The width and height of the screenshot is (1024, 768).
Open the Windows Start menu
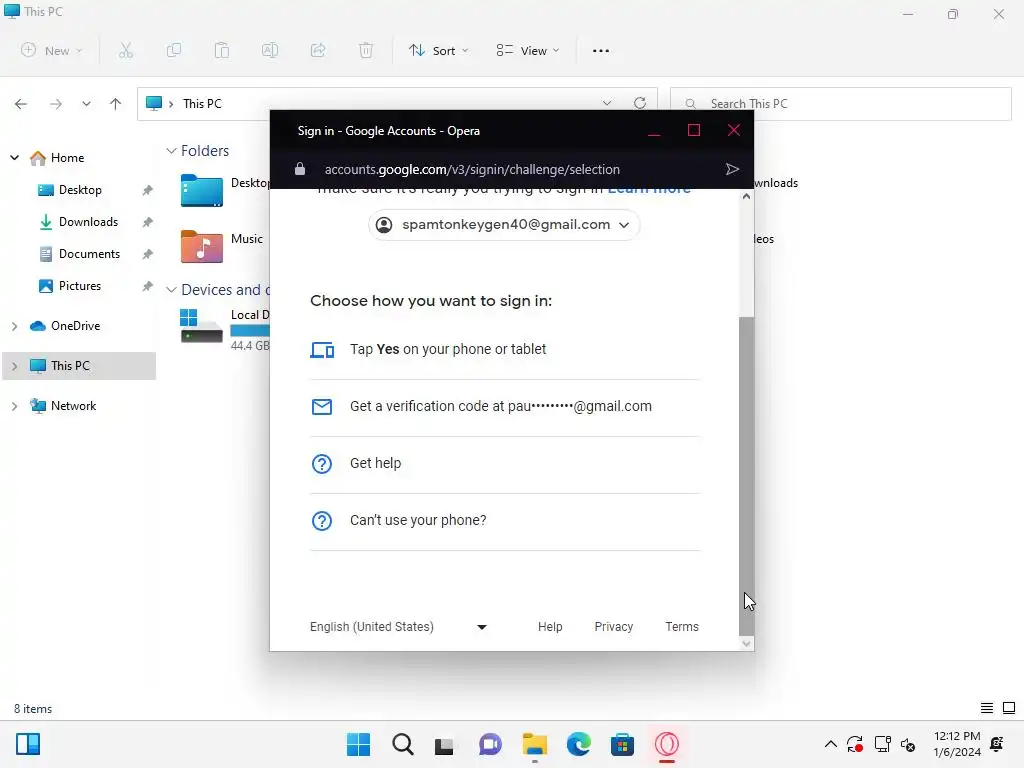pos(359,744)
